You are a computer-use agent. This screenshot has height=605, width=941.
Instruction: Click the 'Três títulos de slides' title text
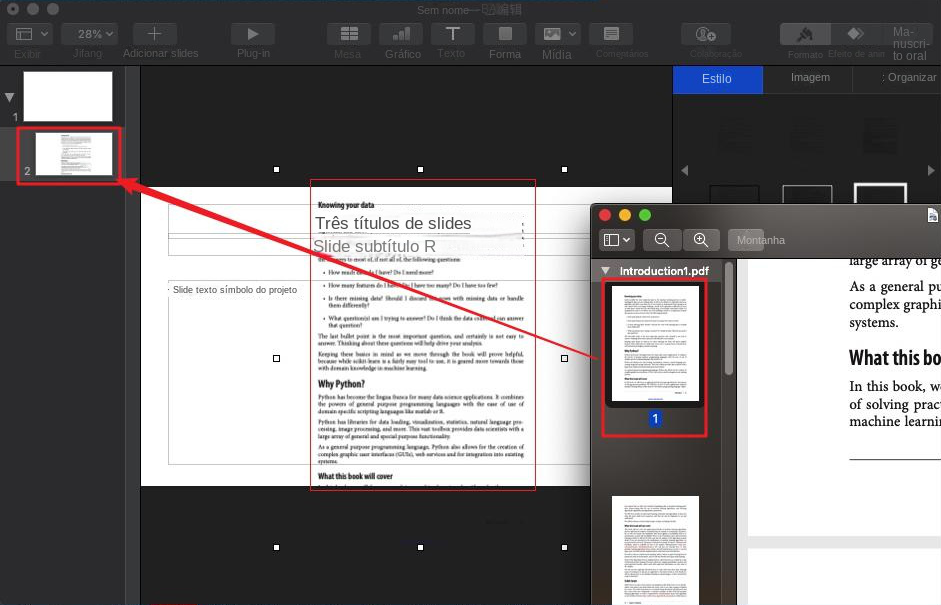click(x=393, y=223)
